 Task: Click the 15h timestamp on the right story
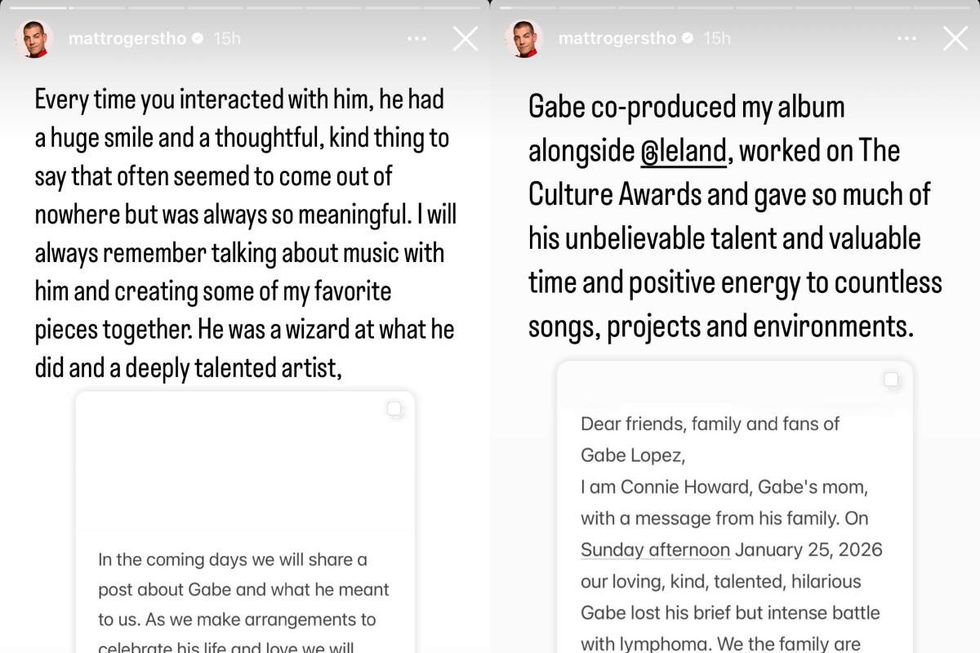pos(719,39)
